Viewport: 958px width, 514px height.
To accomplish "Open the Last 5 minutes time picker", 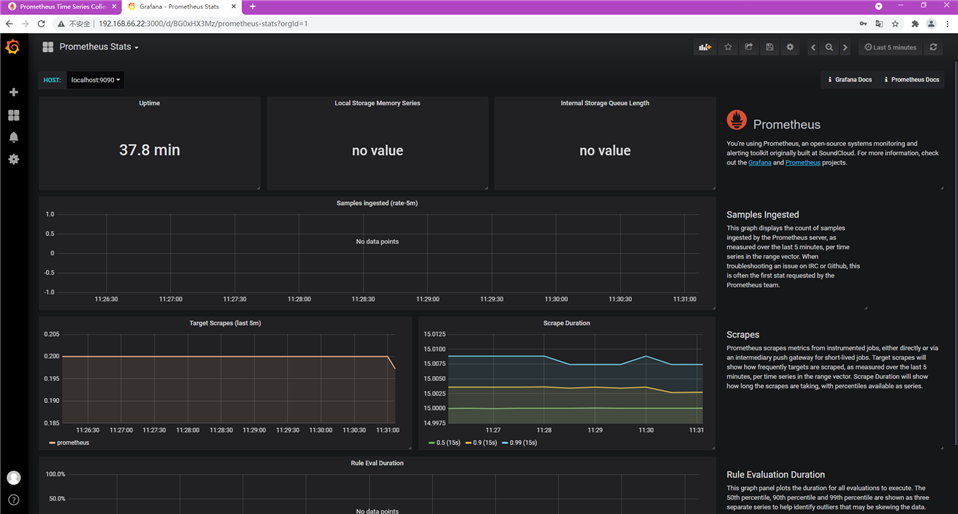I will point(890,47).
